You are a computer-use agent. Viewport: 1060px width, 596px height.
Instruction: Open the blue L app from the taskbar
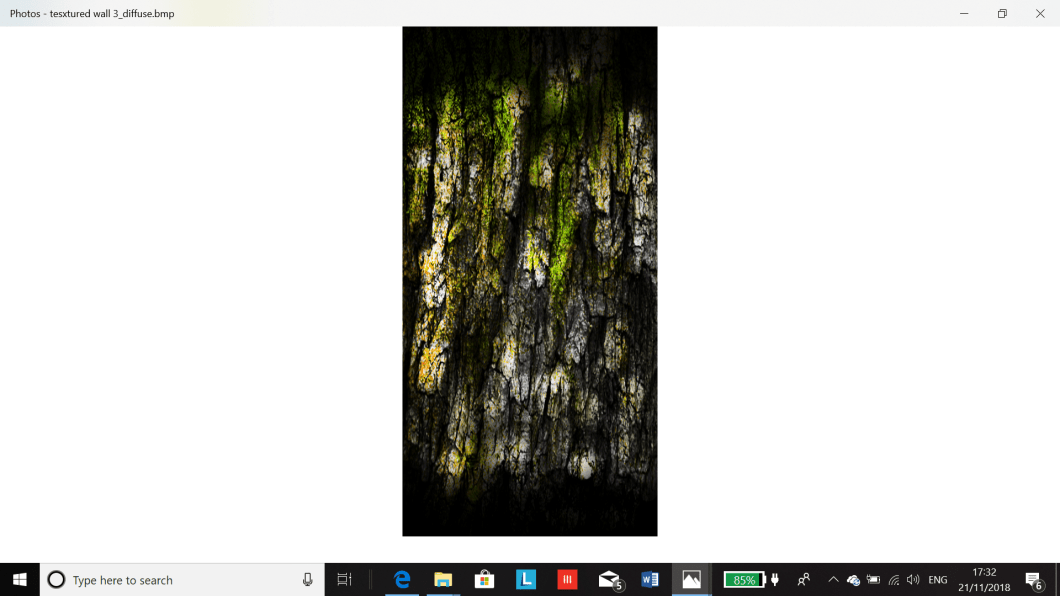525,579
